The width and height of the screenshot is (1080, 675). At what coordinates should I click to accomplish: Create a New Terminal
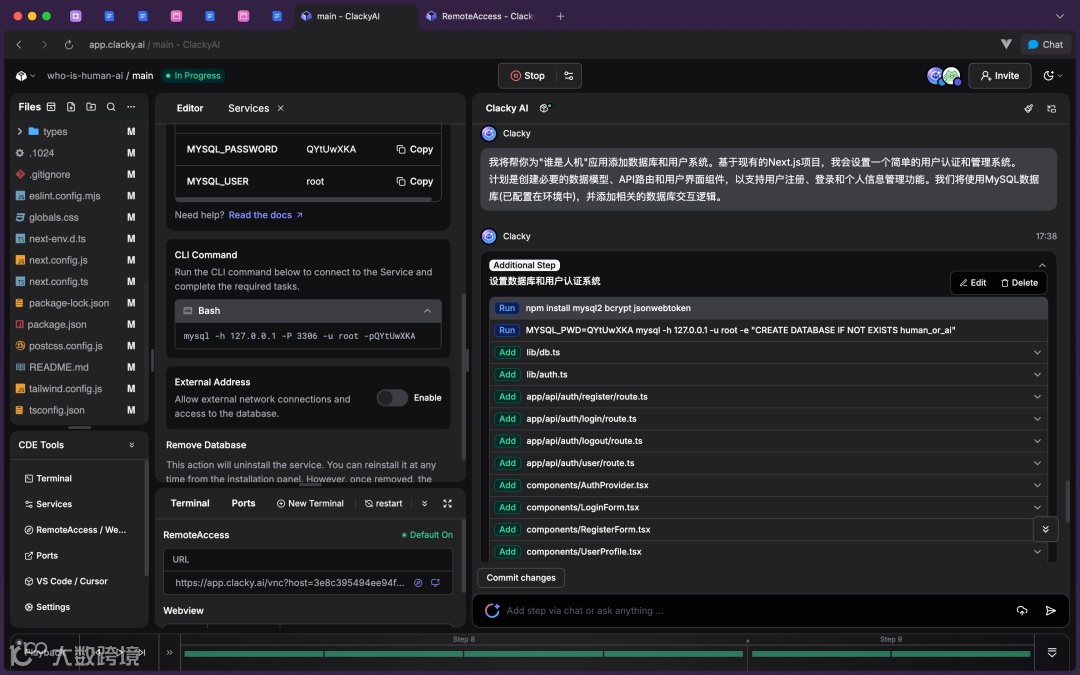point(310,503)
